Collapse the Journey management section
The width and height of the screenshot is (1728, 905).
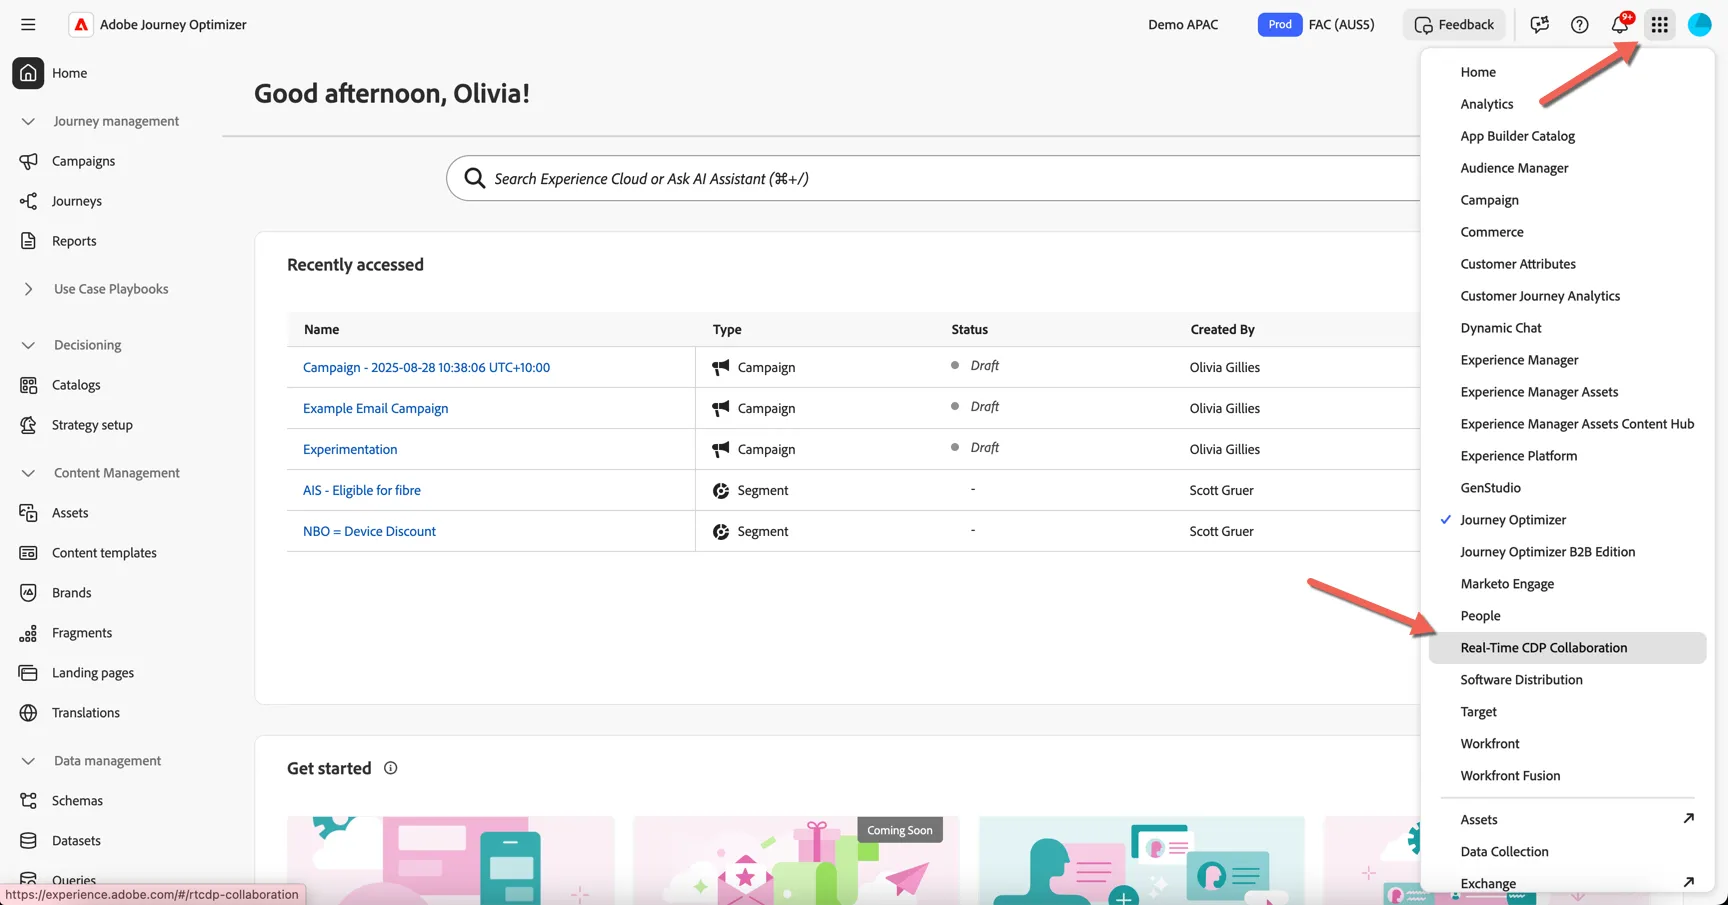point(28,121)
